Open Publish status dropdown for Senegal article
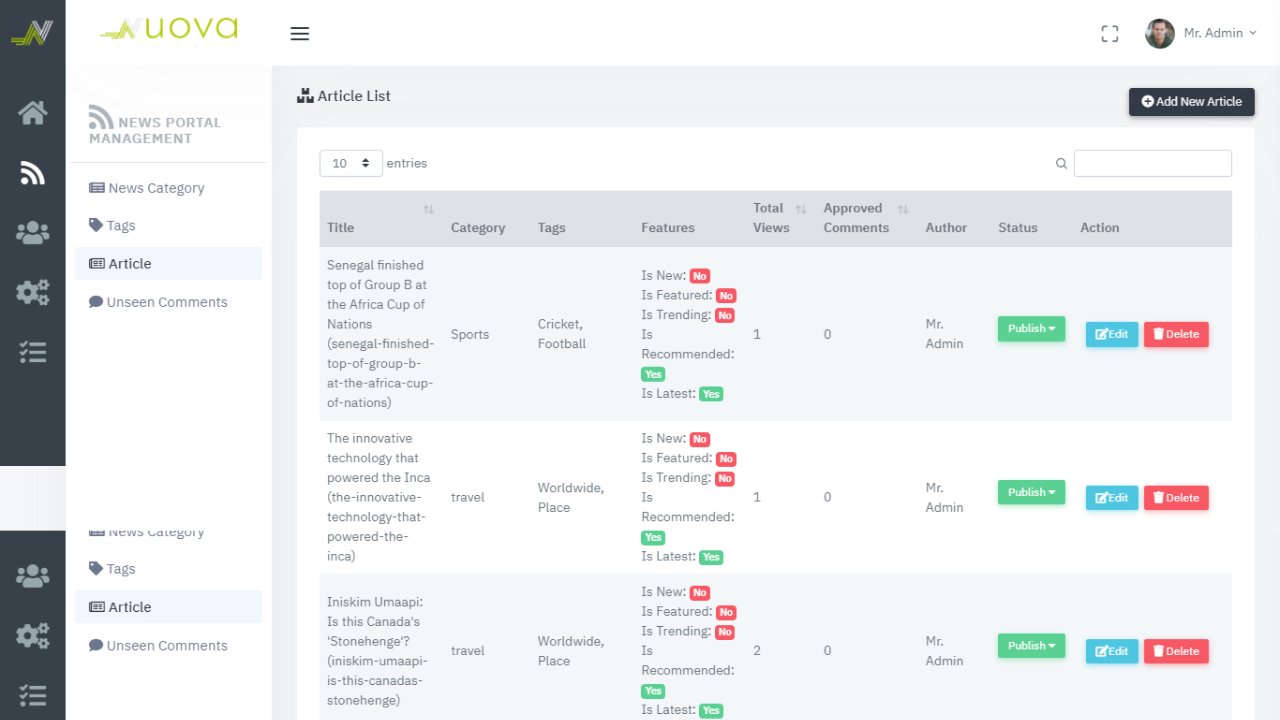 click(x=1031, y=329)
